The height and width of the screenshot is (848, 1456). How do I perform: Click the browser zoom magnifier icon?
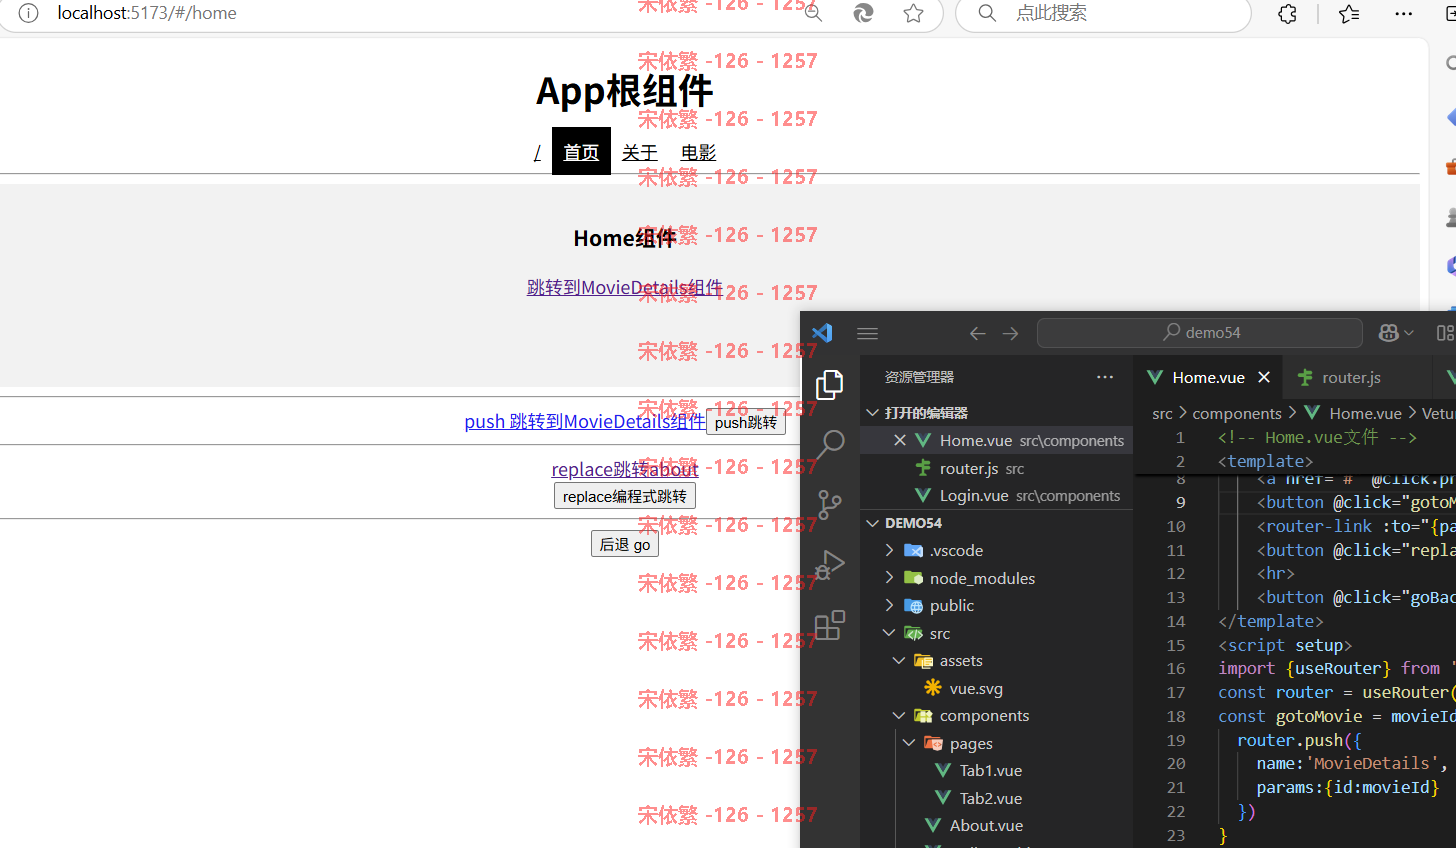pyautogui.click(x=813, y=13)
